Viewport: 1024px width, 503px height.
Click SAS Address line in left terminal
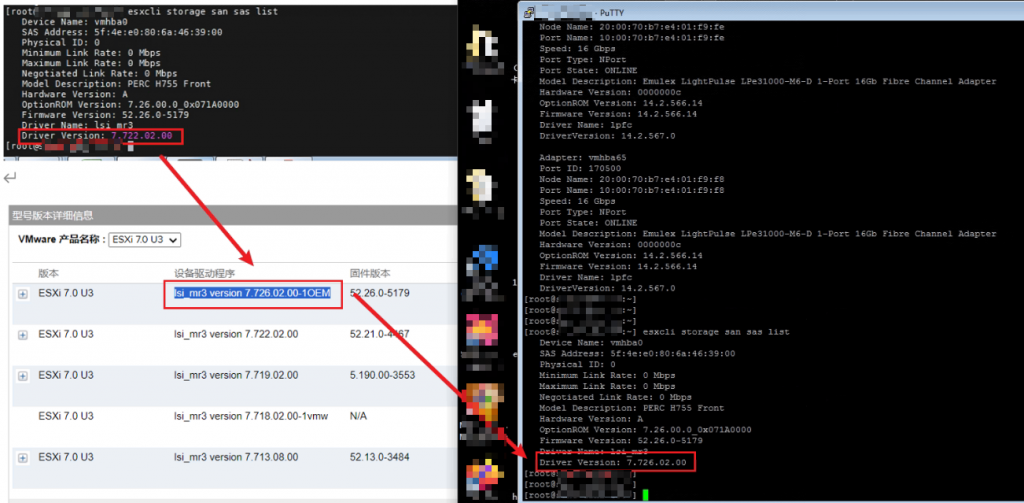[x=122, y=32]
